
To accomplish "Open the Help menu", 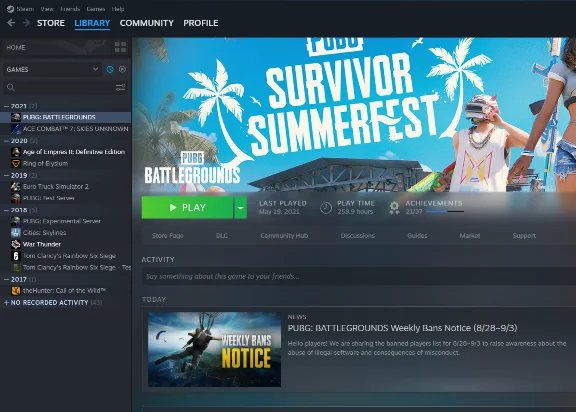I will [x=118, y=9].
